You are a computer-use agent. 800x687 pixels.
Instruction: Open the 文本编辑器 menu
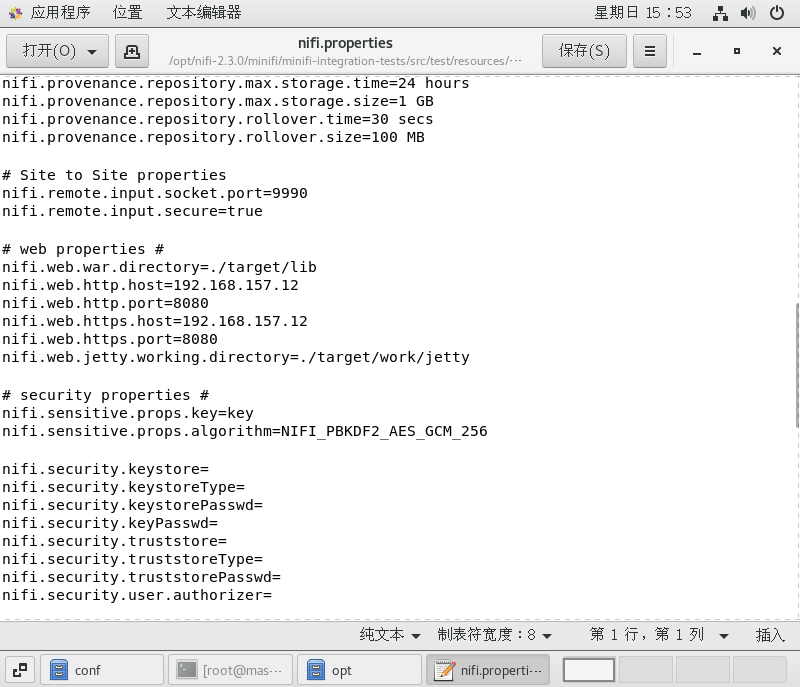pos(204,12)
